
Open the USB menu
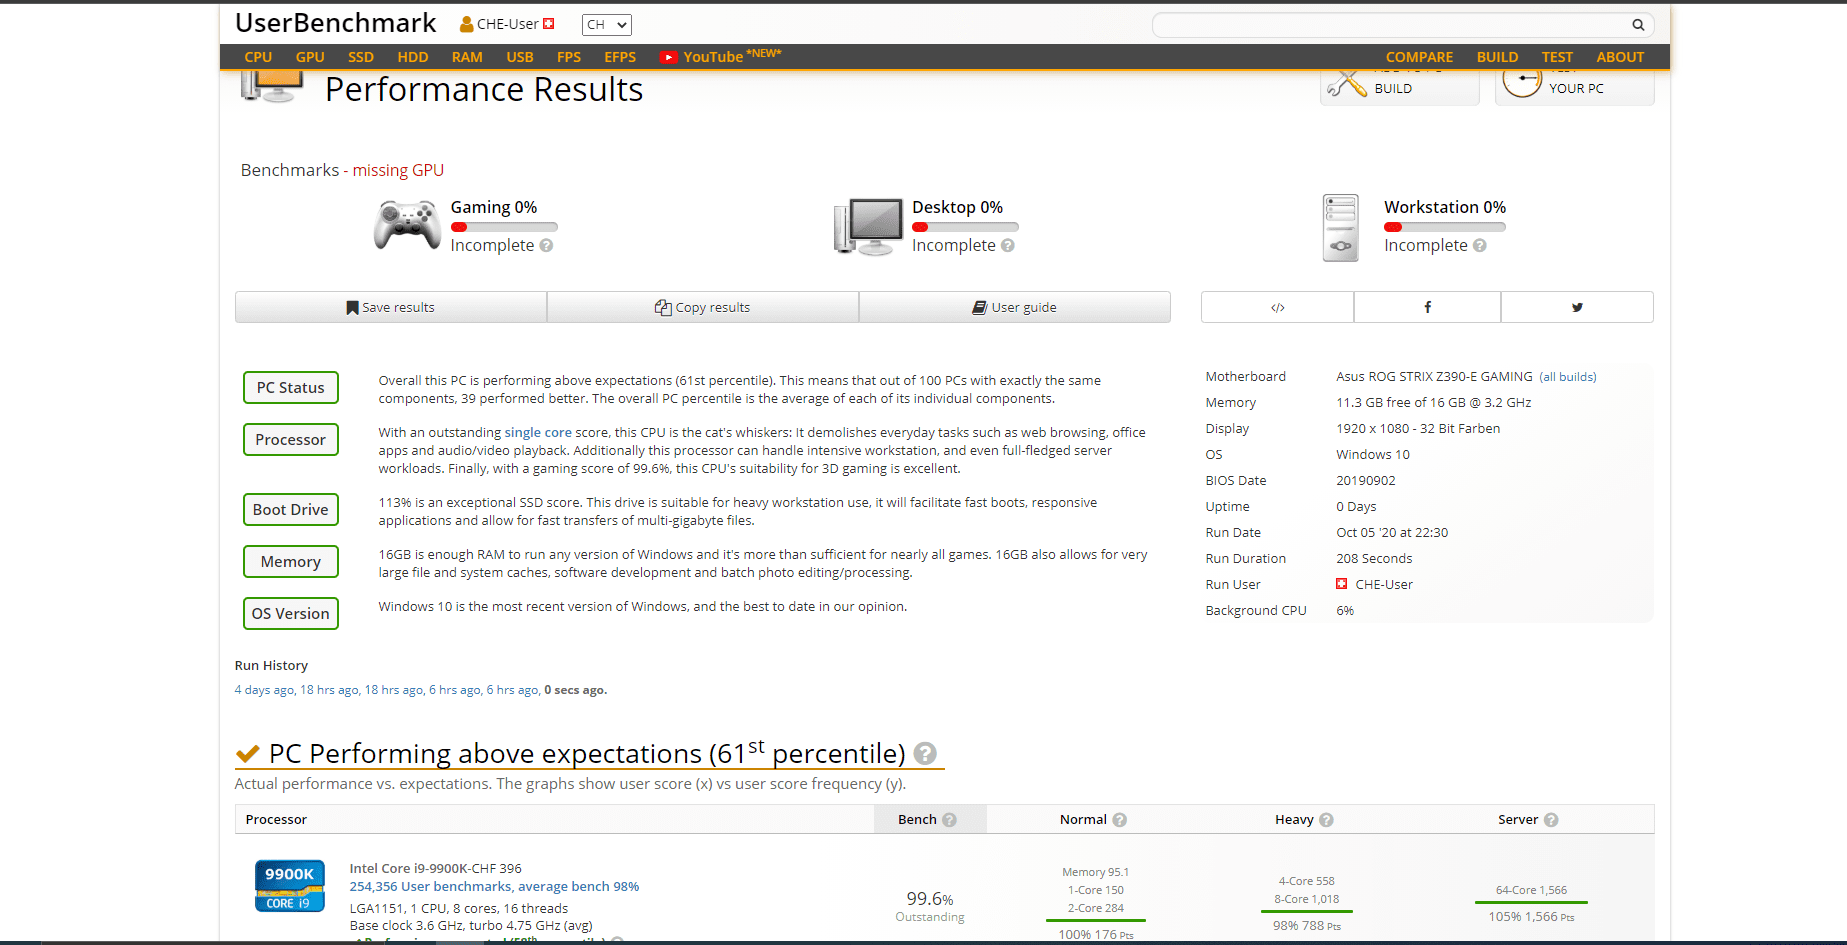520,58
